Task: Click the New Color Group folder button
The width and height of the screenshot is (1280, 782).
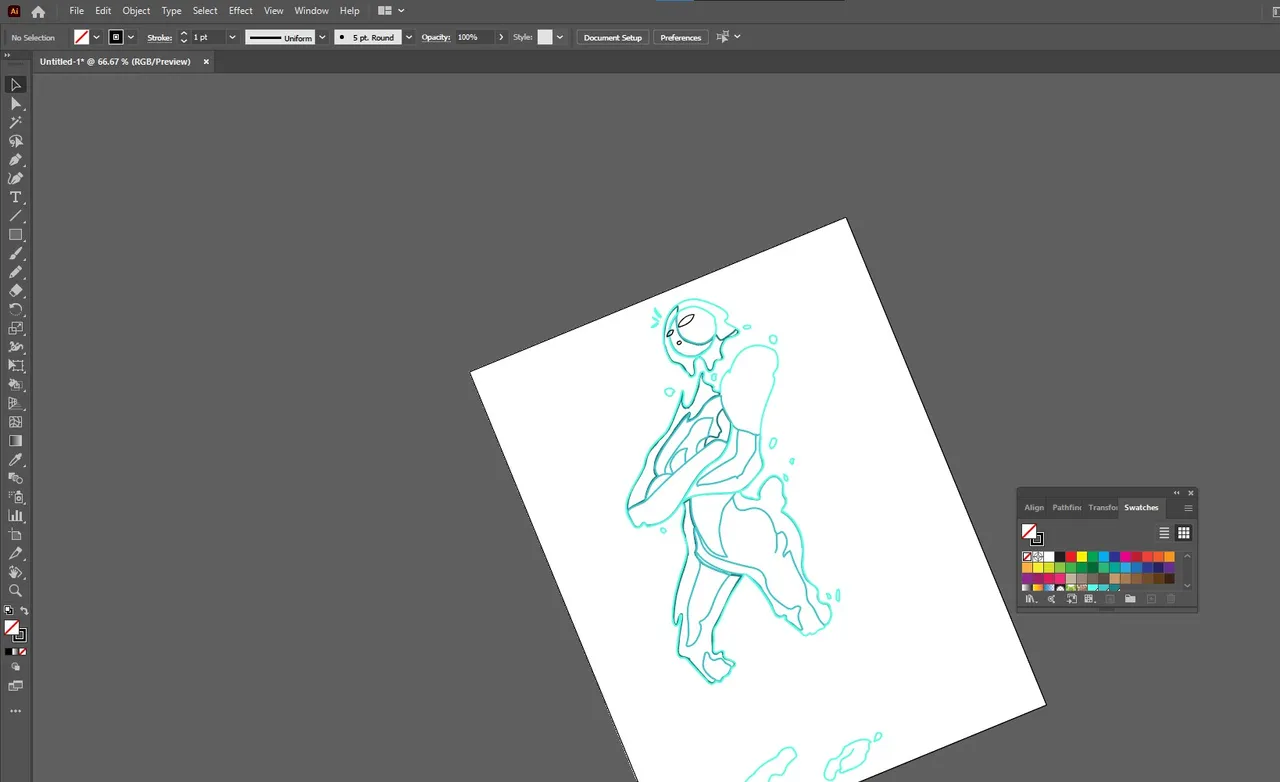Action: point(1130,599)
